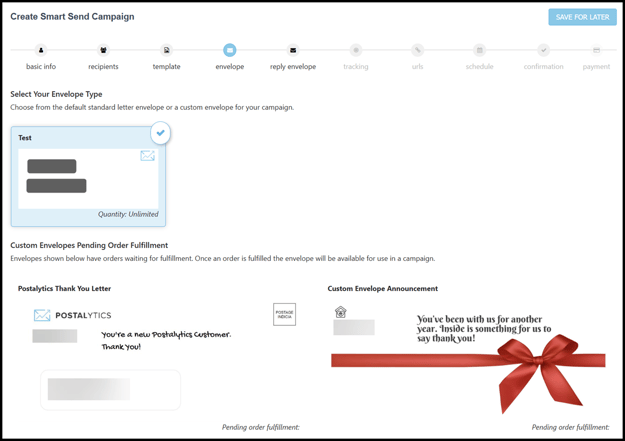Screen dimensions: 625x441
Task: Click 'Create Smart Send Campaign' heading
Action: (x=72, y=17)
